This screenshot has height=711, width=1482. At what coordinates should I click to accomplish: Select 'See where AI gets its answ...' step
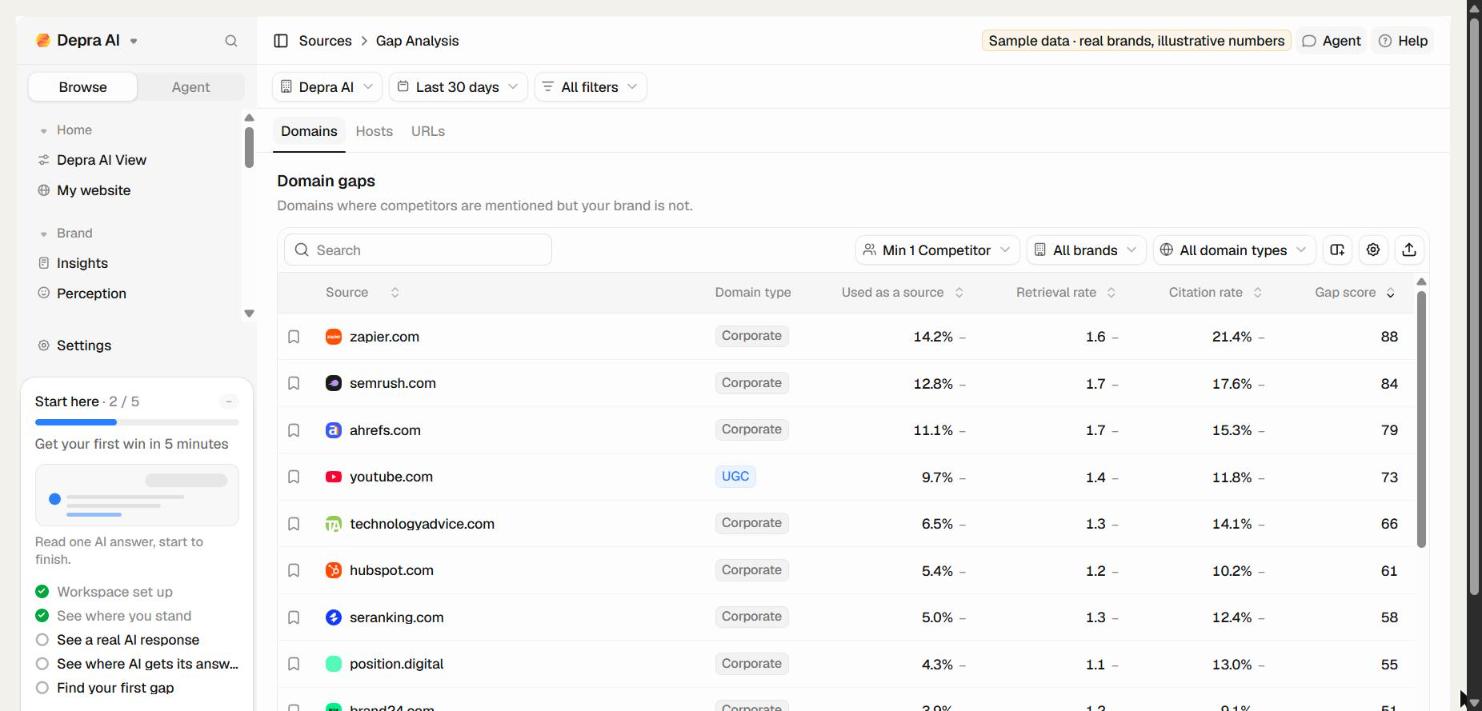coord(137,664)
